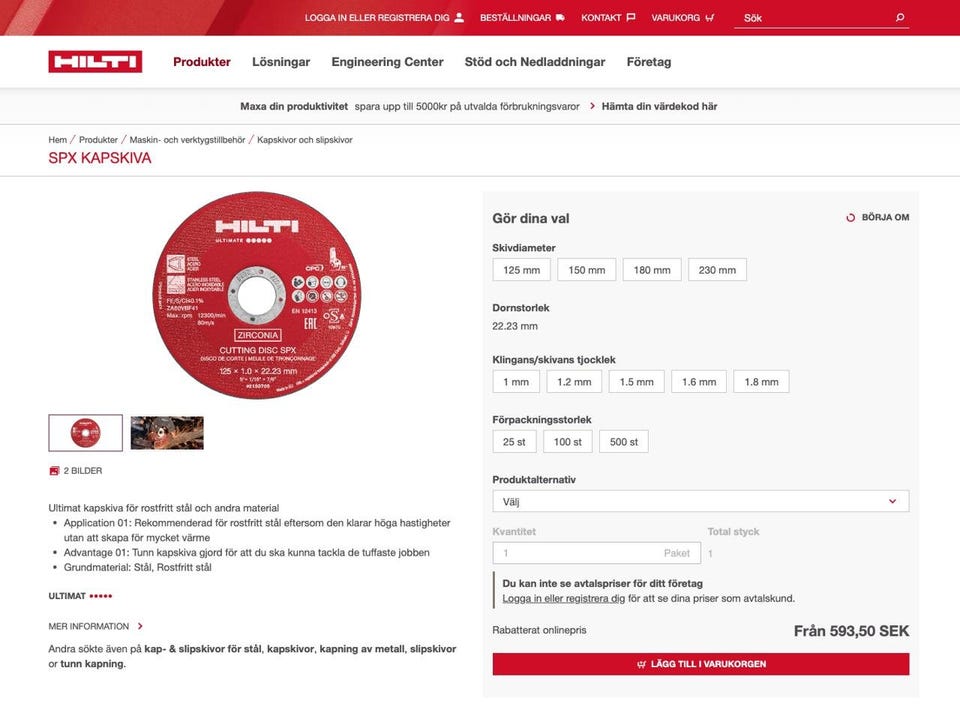960x707 pixels.
Task: Open Stöd och Nedladdningar menu
Action: (534, 62)
